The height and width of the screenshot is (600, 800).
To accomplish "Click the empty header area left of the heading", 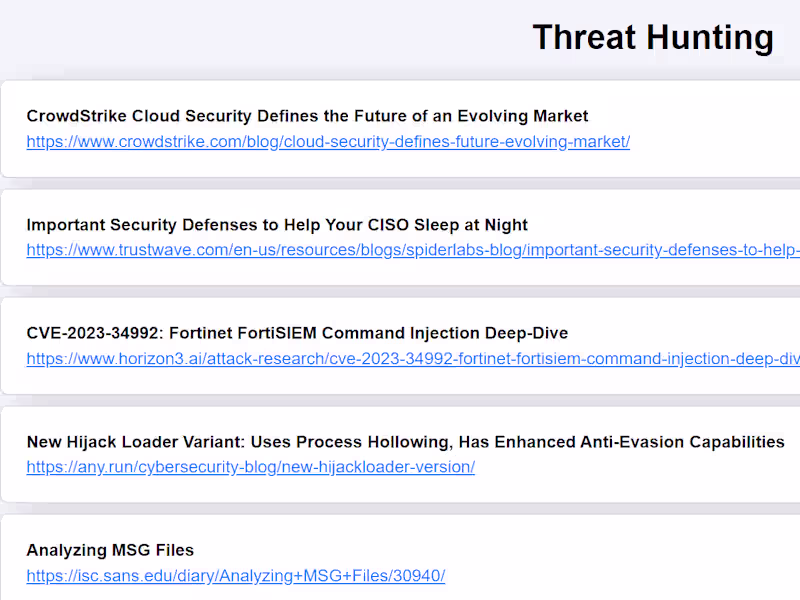I will coord(250,38).
